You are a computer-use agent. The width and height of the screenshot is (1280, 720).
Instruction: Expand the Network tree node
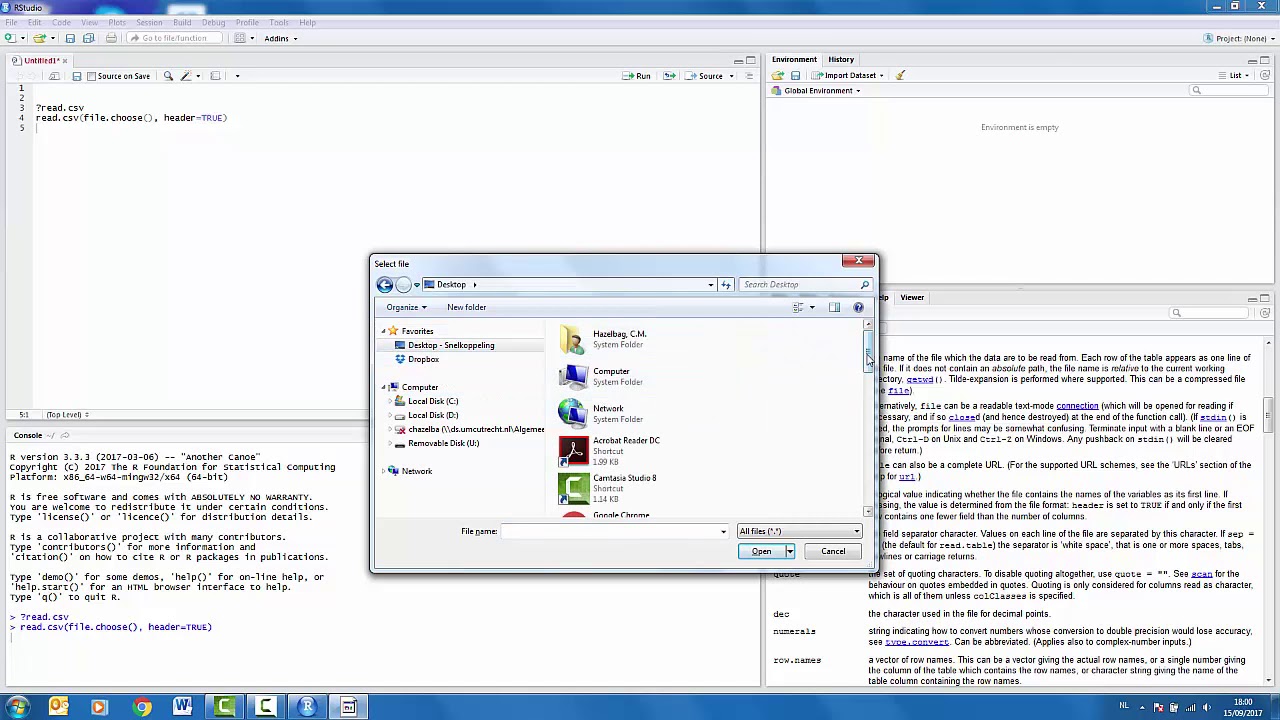[383, 471]
